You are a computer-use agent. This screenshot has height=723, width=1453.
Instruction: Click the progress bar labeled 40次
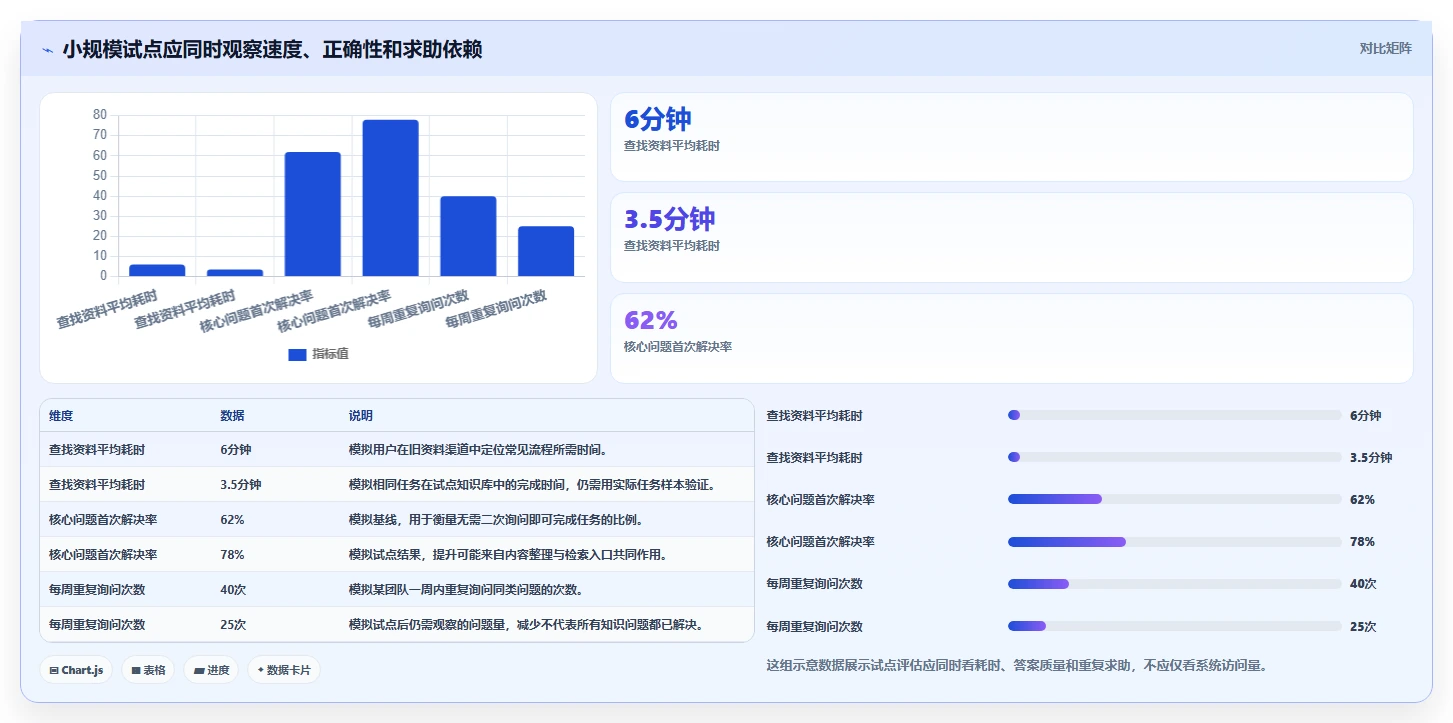tap(1175, 584)
